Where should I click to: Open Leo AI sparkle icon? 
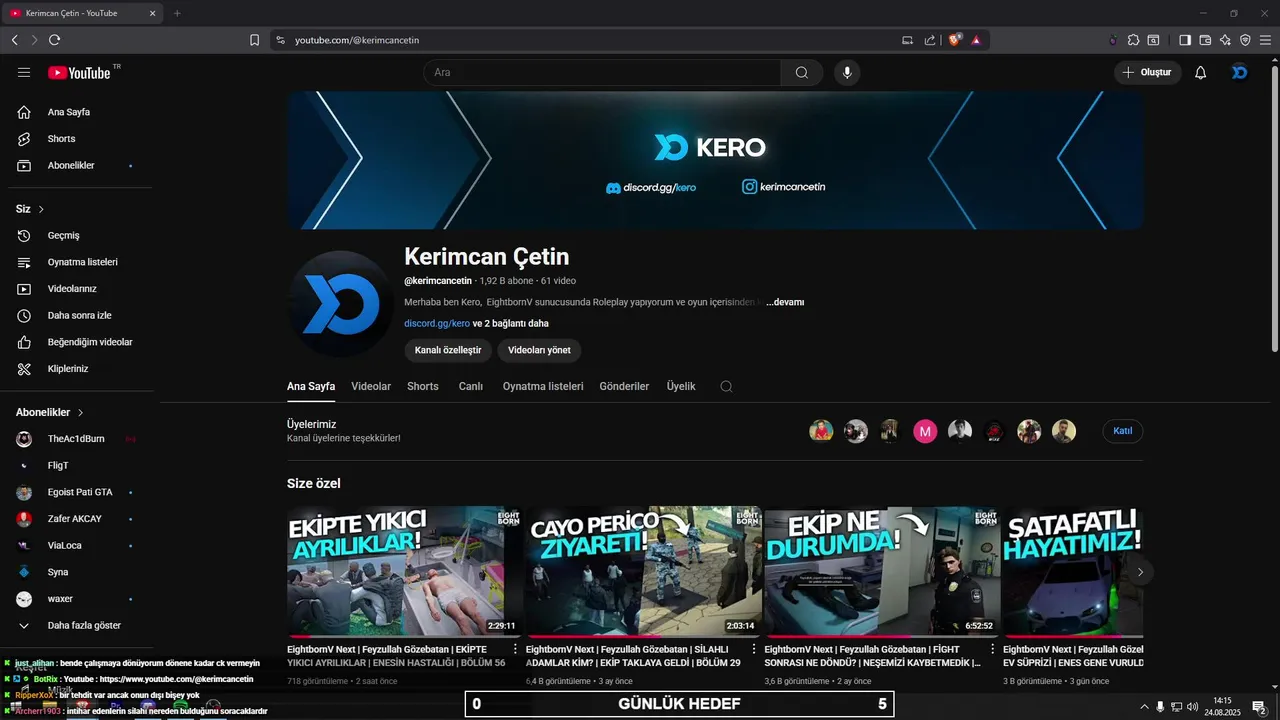pos(1225,40)
